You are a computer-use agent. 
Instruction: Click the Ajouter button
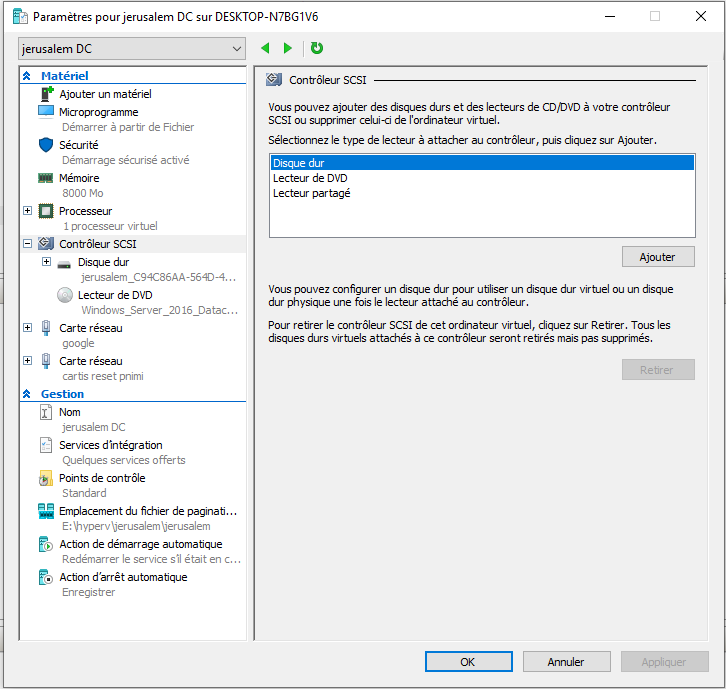(x=658, y=257)
